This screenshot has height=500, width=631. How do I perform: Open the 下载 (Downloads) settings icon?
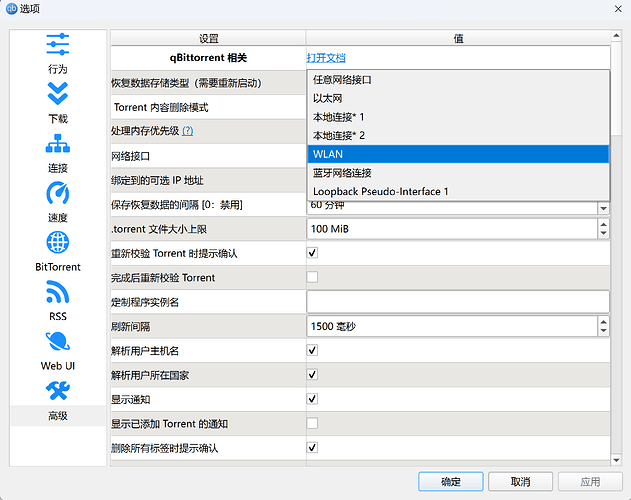pos(58,94)
